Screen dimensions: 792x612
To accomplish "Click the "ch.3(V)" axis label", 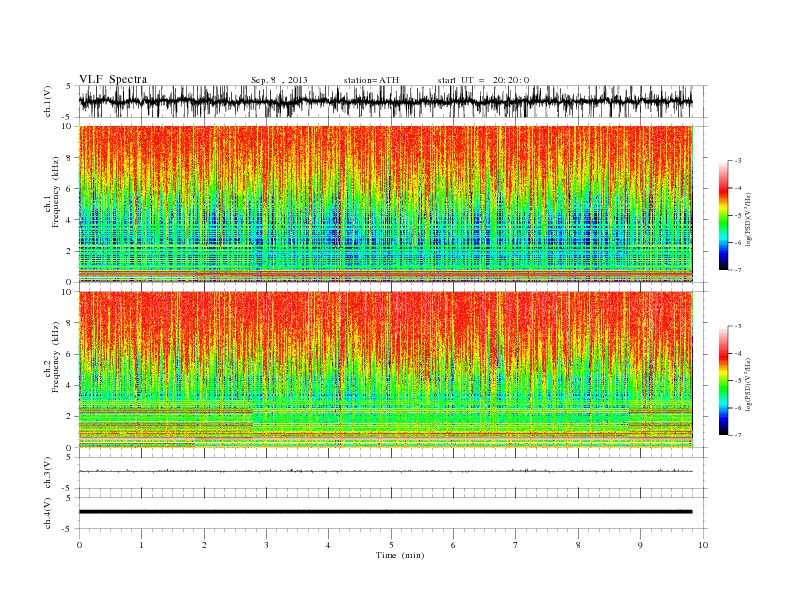I will pyautogui.click(x=48, y=473).
